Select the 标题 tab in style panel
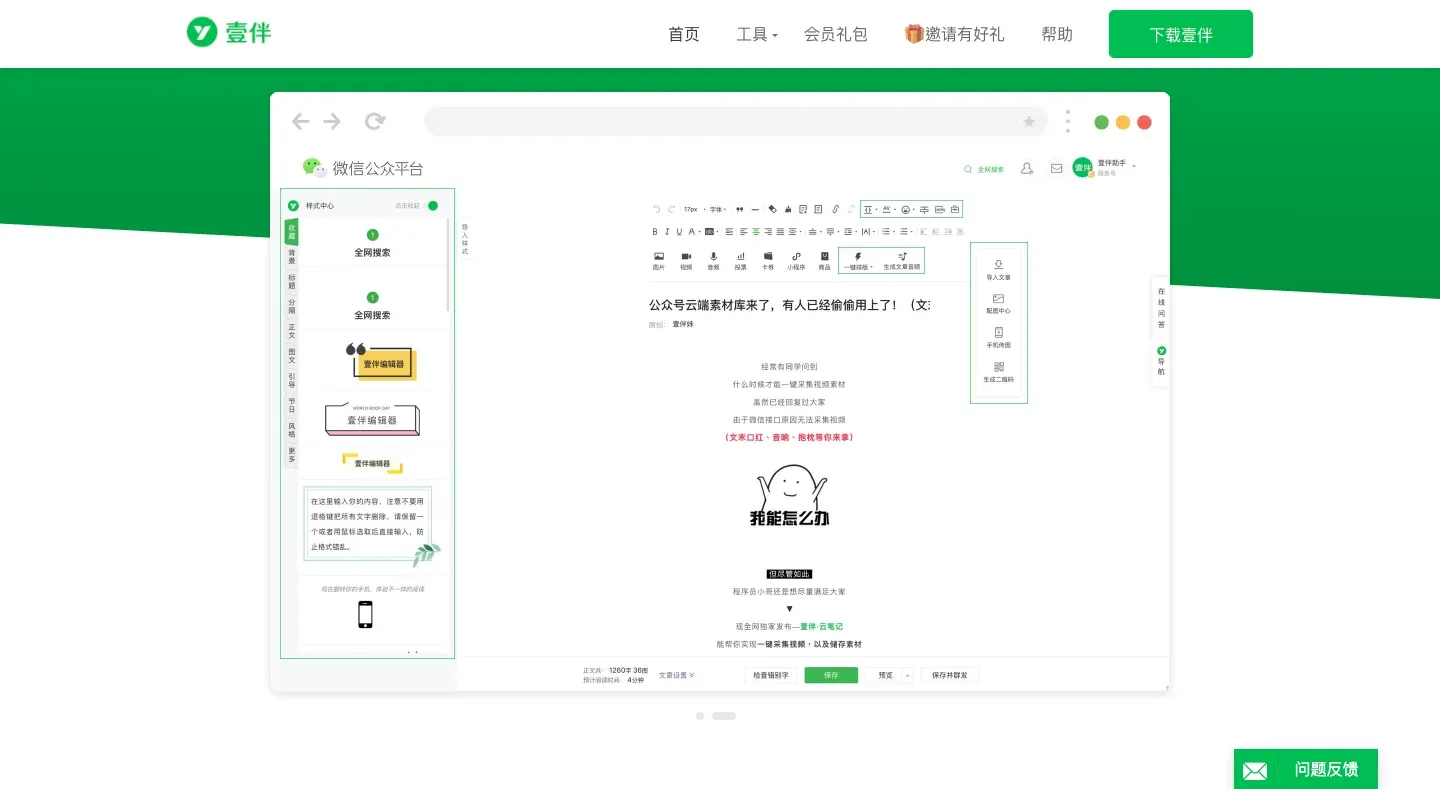The width and height of the screenshot is (1440, 789). pos(292,282)
